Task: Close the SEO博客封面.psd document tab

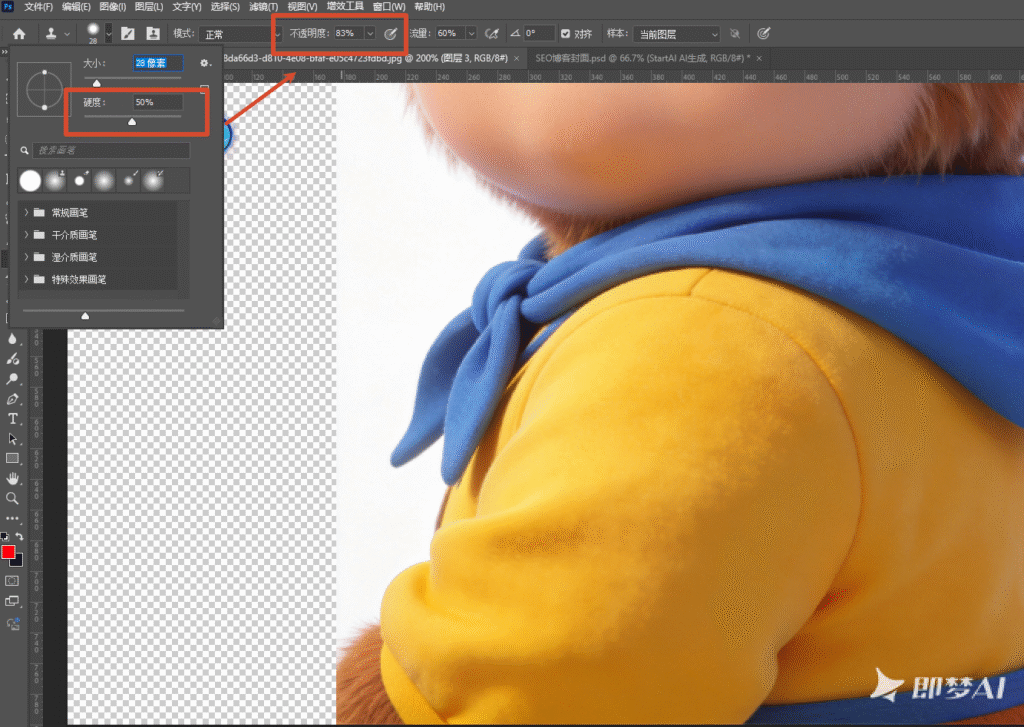Action: coord(759,58)
